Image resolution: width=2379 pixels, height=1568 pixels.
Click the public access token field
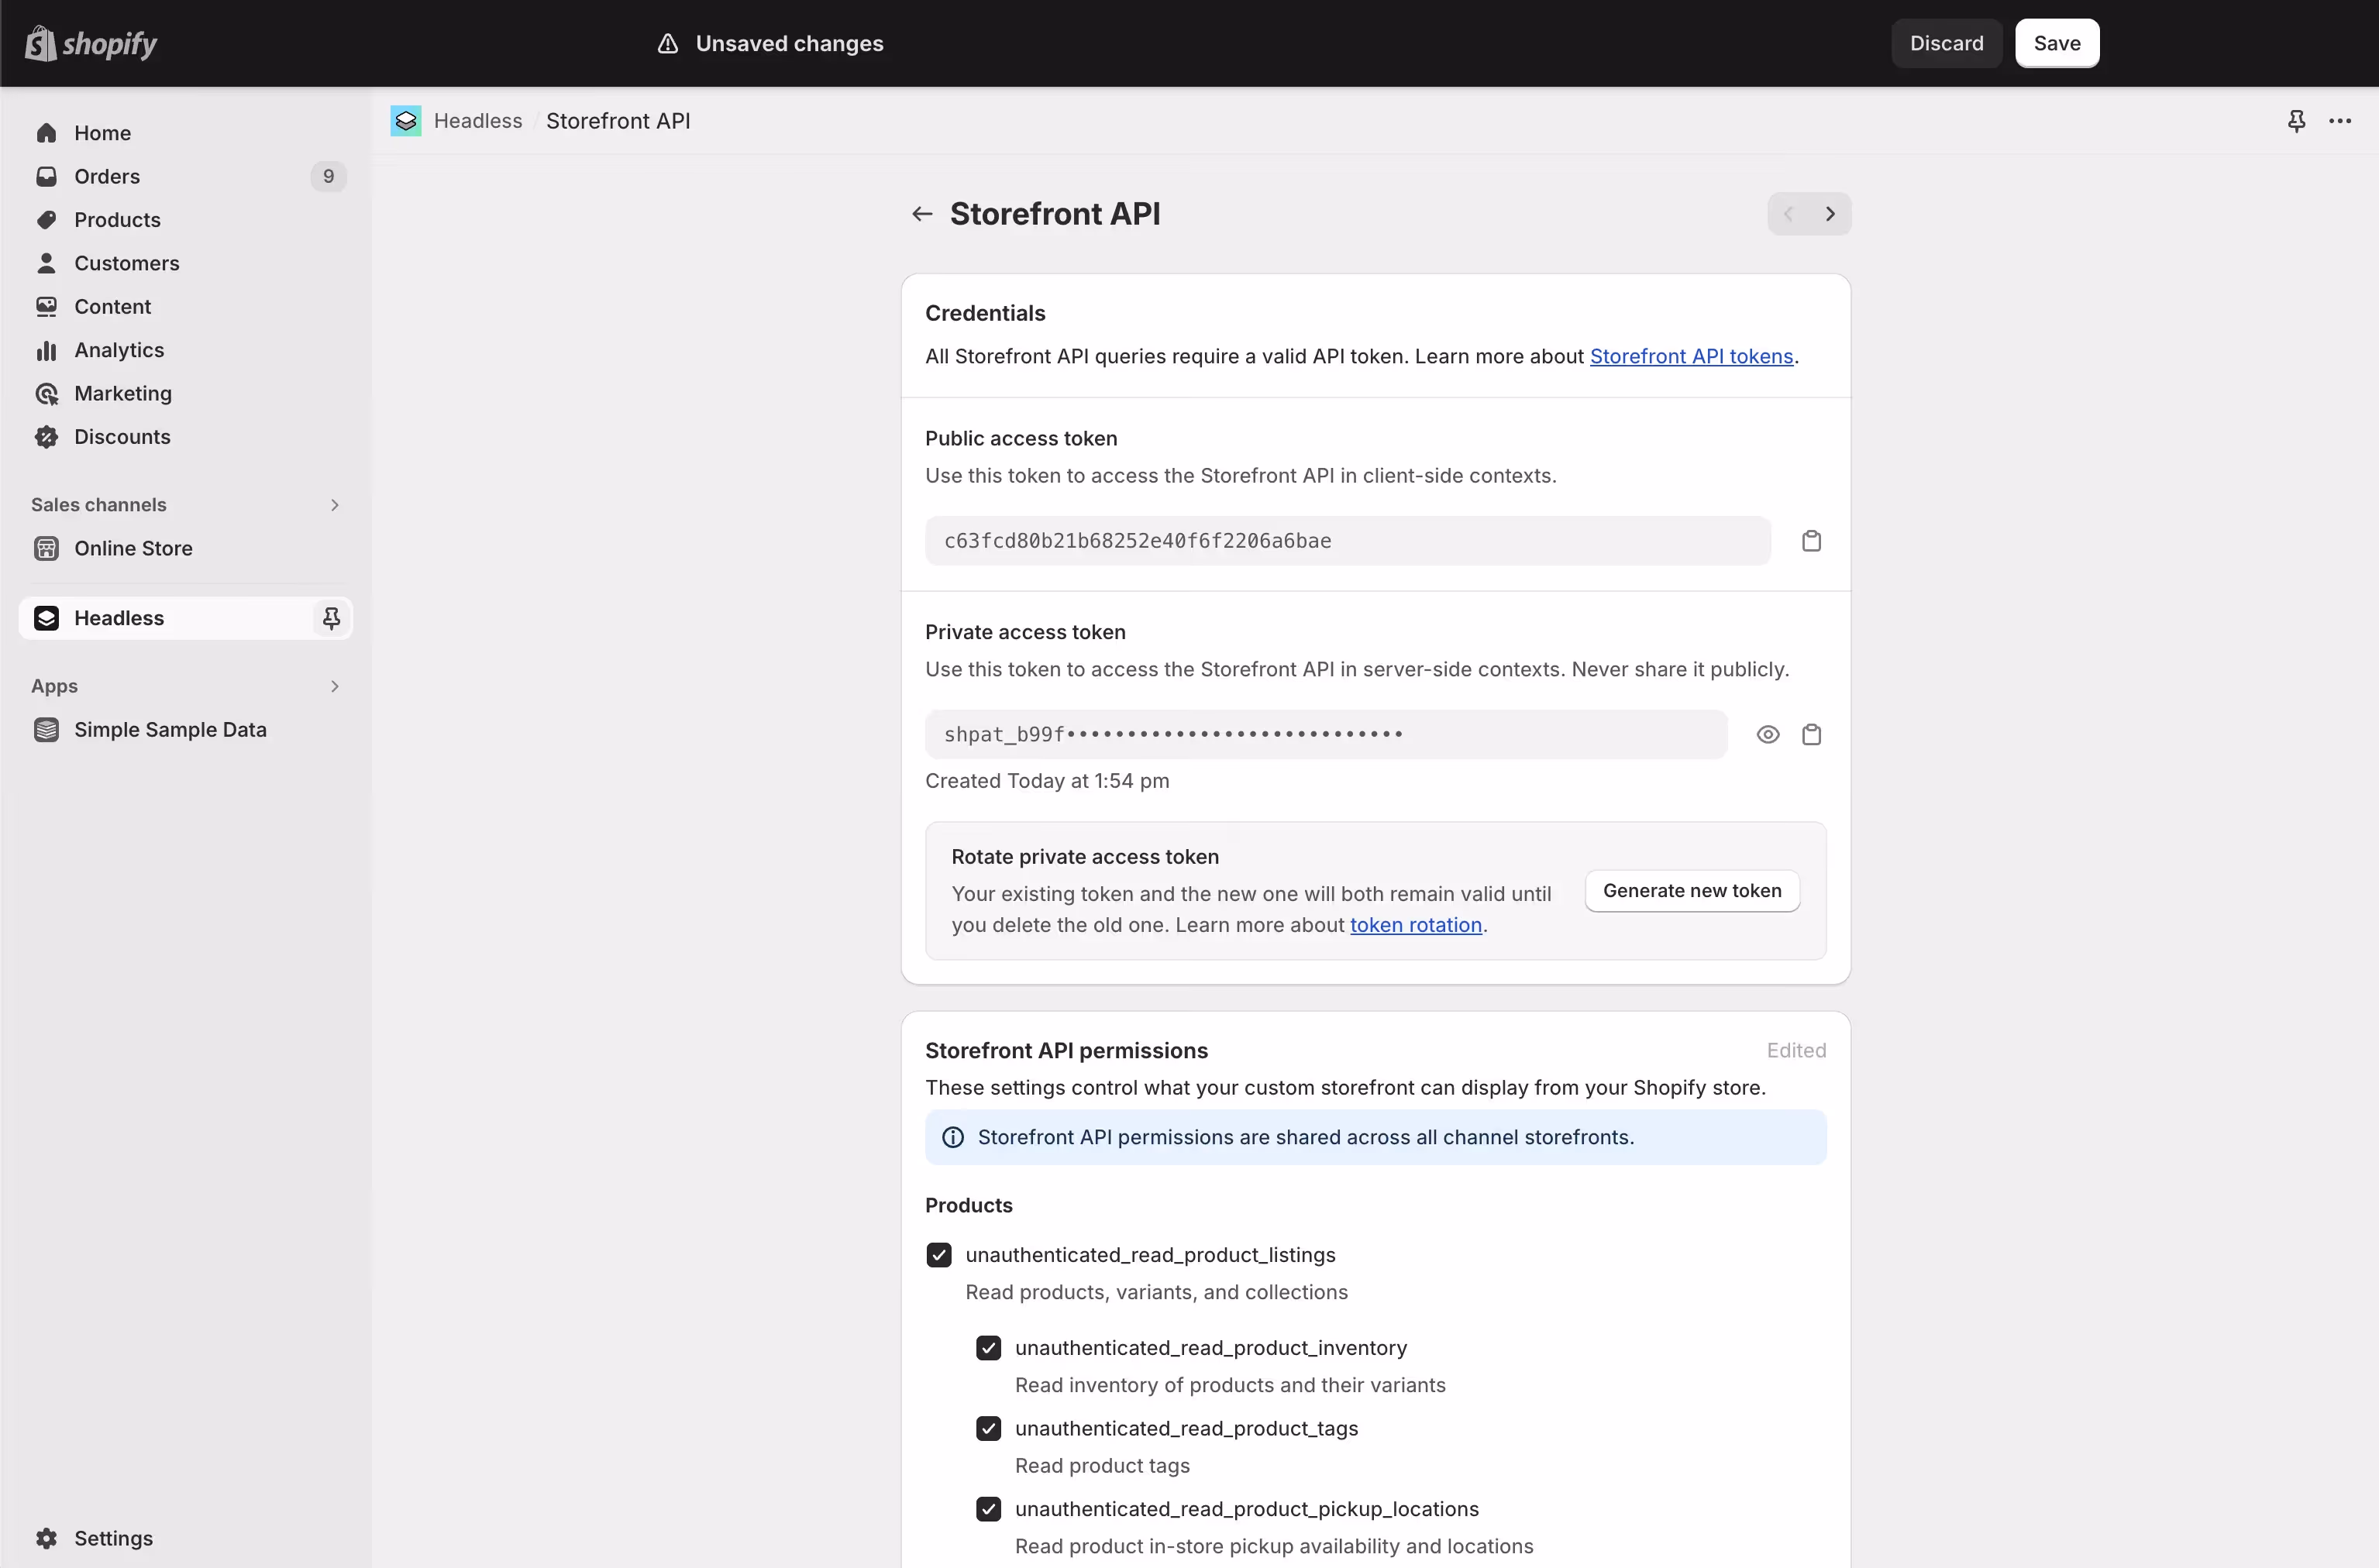(1347, 541)
